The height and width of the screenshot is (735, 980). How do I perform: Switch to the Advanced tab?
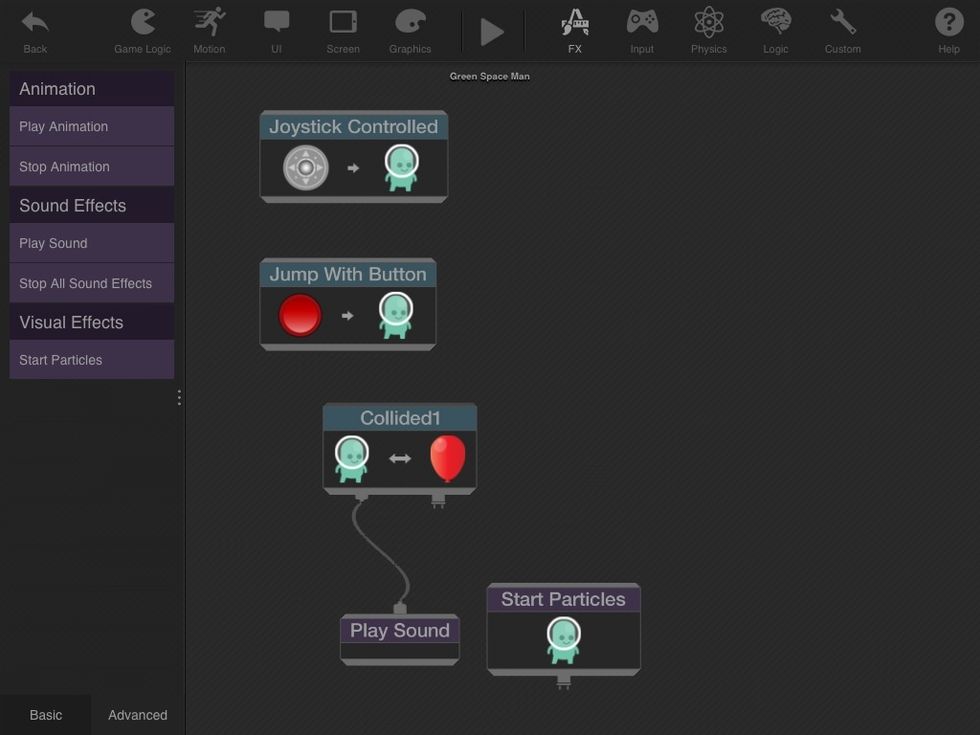pyautogui.click(x=138, y=715)
